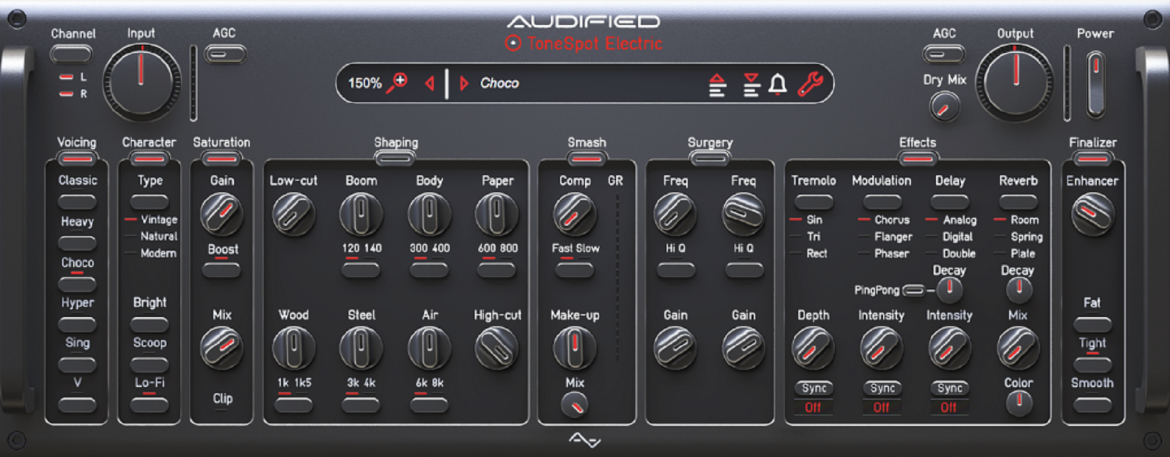Open settings with the wrench icon

tap(810, 84)
